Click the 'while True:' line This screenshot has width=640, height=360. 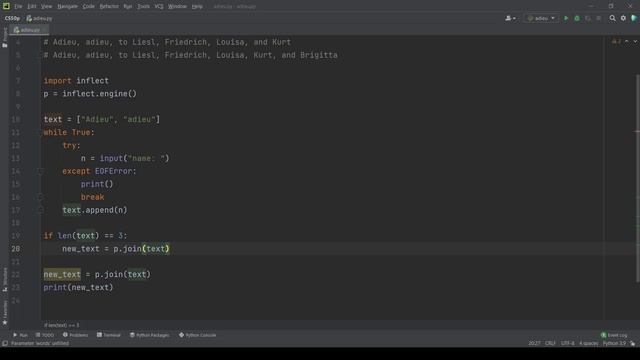pos(69,132)
